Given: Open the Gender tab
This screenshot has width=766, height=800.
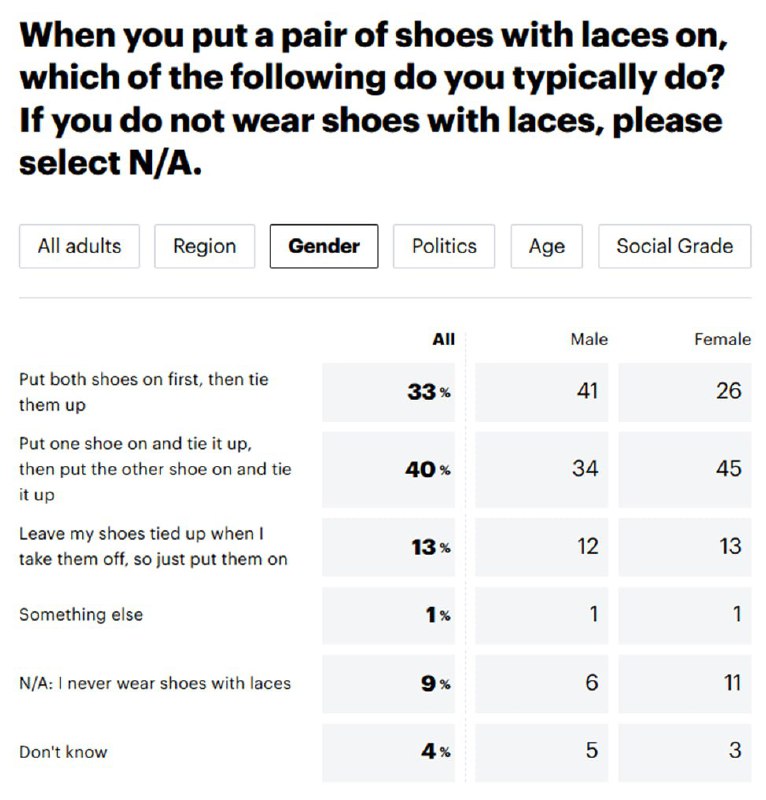Looking at the screenshot, I should [324, 246].
